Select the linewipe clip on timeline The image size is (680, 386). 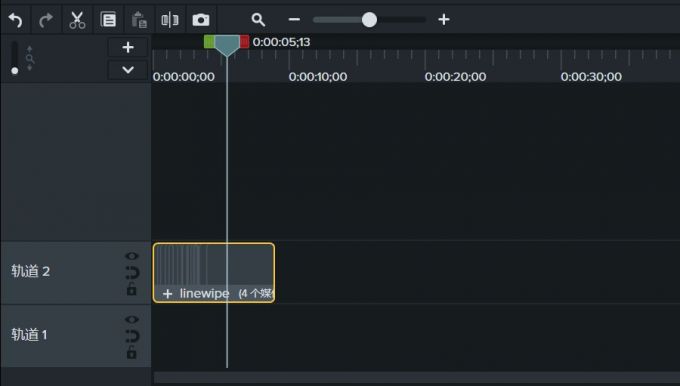214,273
